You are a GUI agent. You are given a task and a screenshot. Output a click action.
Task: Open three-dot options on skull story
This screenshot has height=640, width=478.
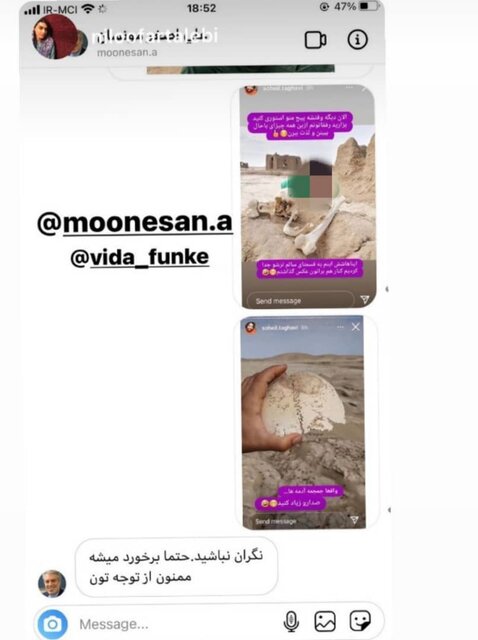click(340, 327)
